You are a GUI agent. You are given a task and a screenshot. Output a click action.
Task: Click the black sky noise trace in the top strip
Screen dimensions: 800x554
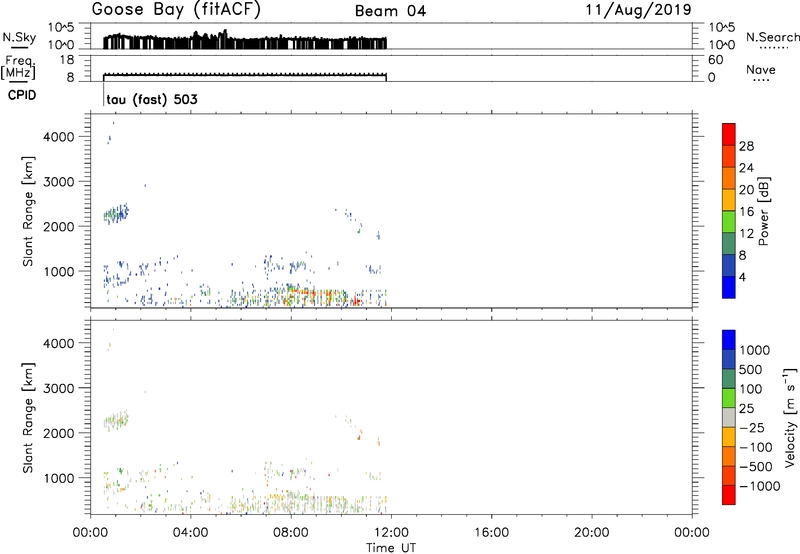245,42
